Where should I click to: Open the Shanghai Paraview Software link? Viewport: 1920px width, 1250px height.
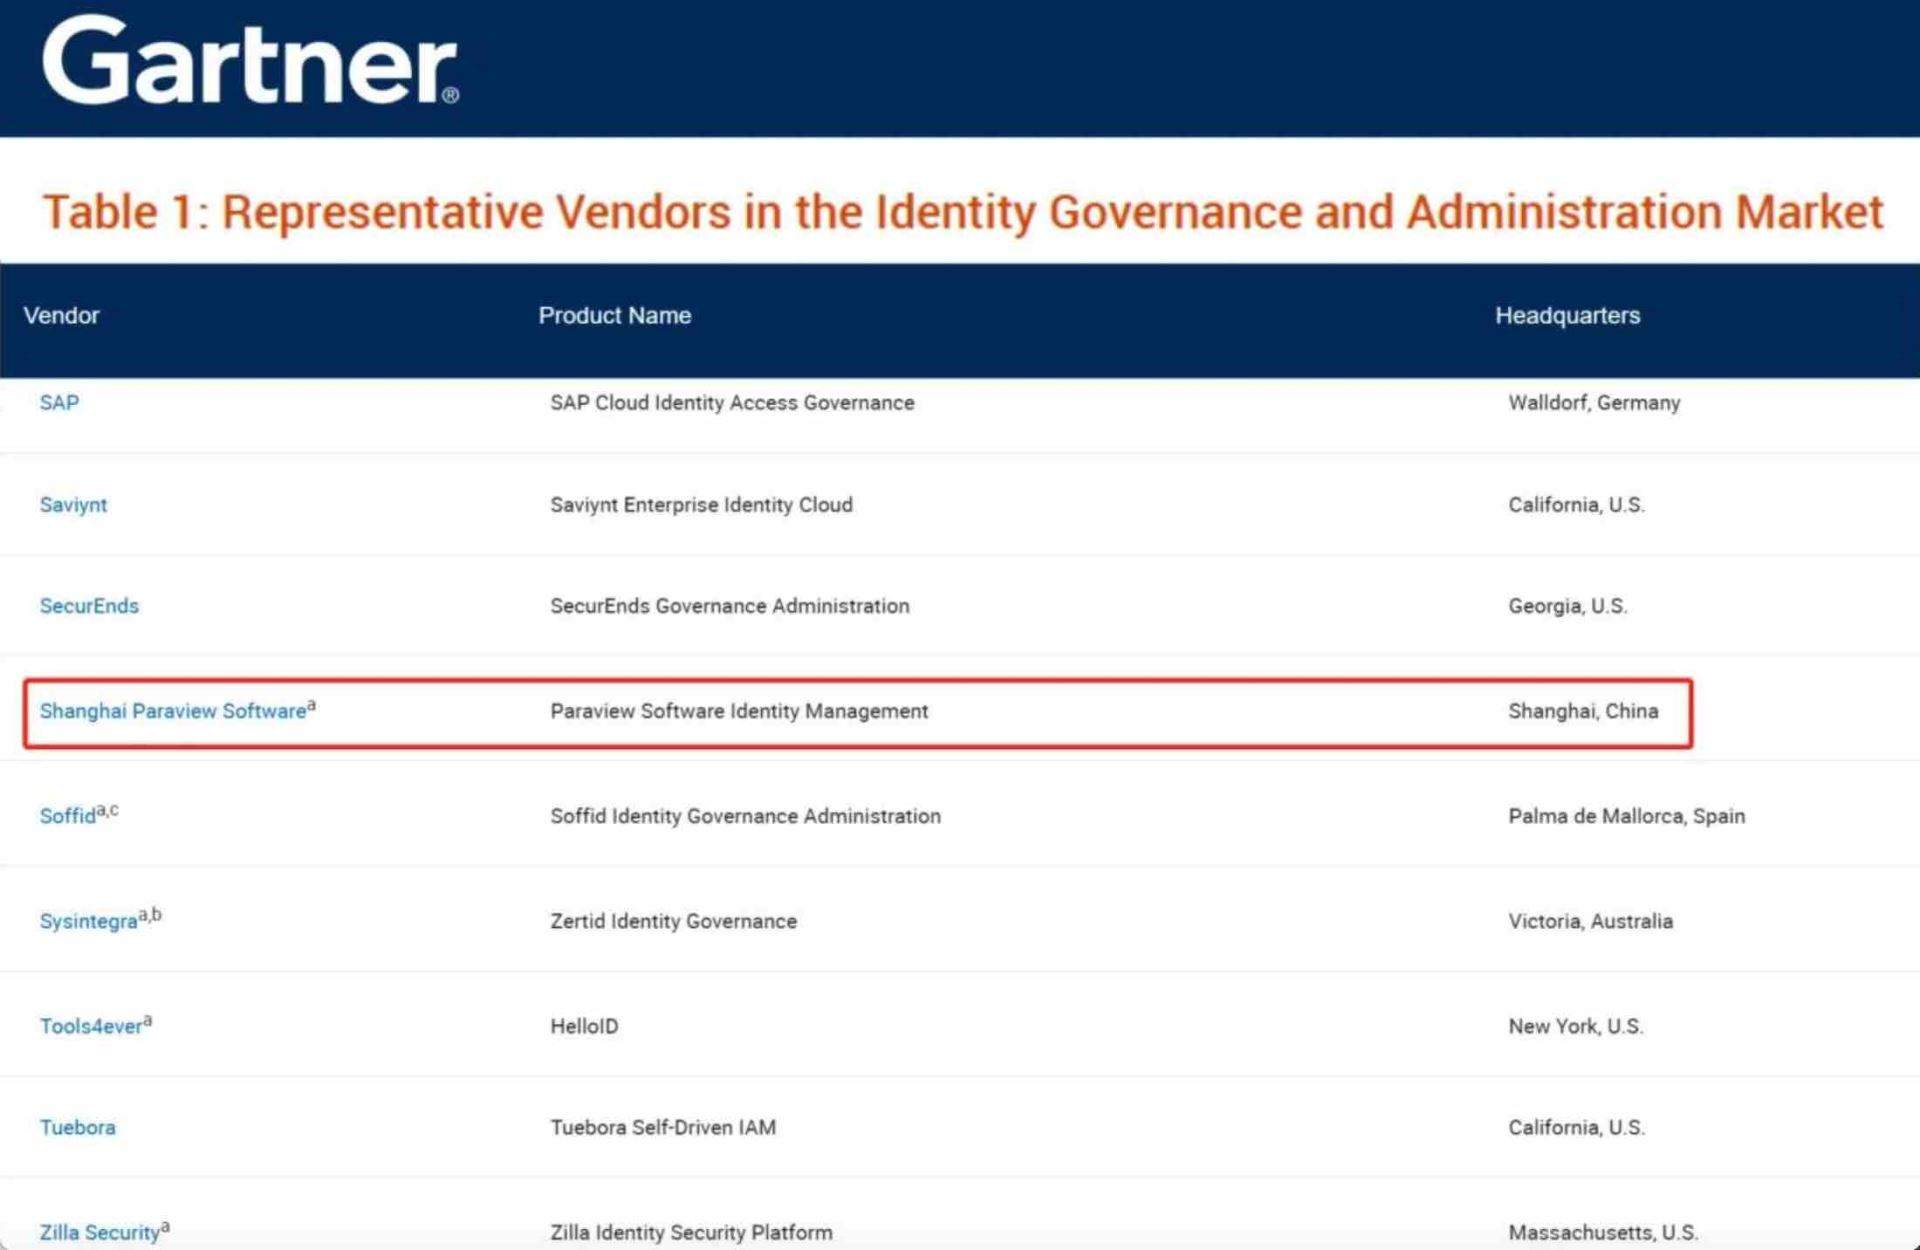(x=173, y=710)
